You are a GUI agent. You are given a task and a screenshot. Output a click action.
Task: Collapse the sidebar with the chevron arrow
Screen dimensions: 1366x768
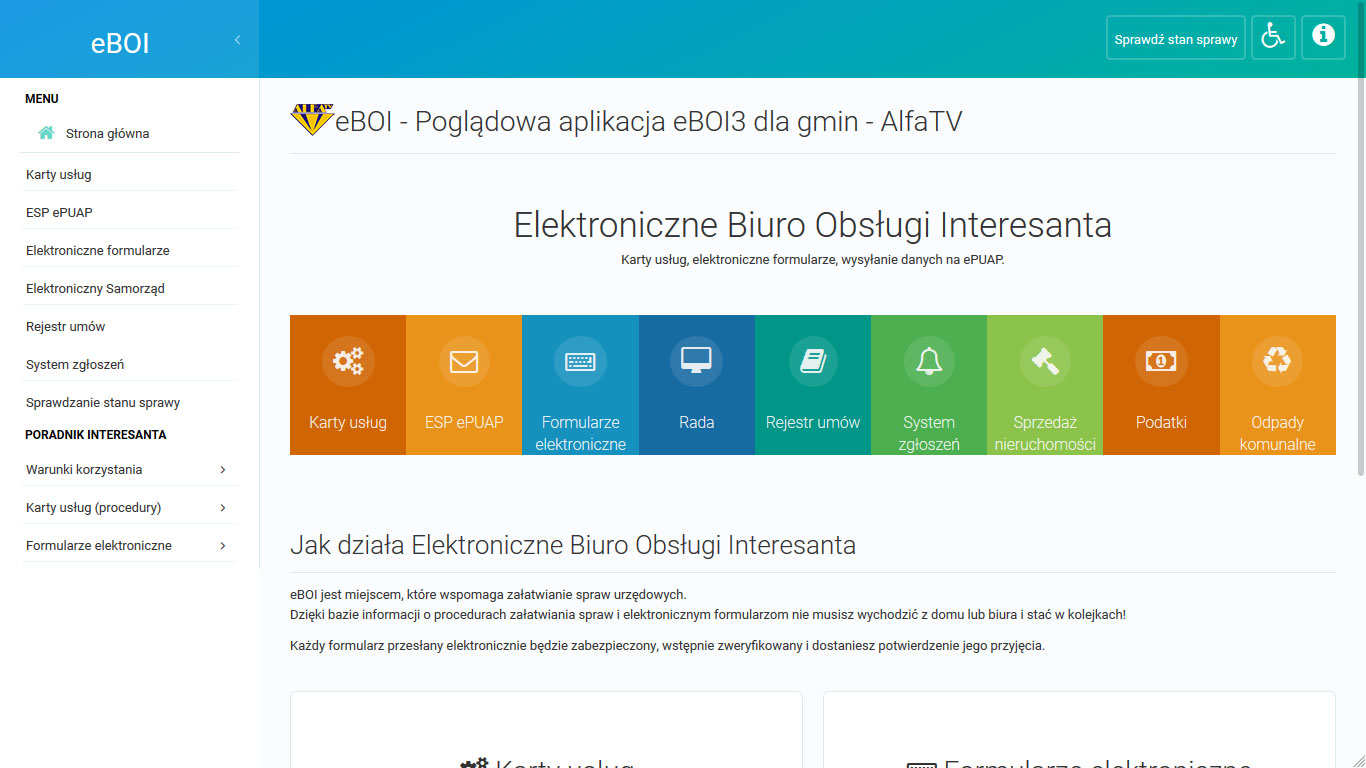click(x=237, y=40)
